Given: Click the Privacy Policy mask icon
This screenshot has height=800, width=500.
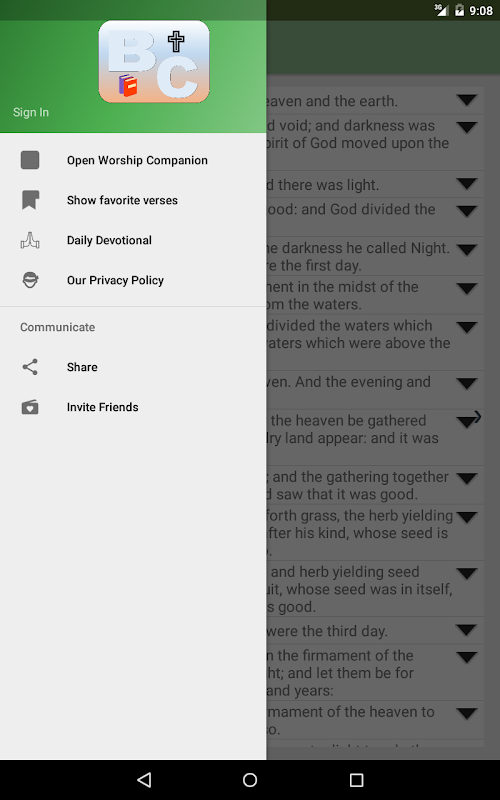Looking at the screenshot, I should click(30, 280).
